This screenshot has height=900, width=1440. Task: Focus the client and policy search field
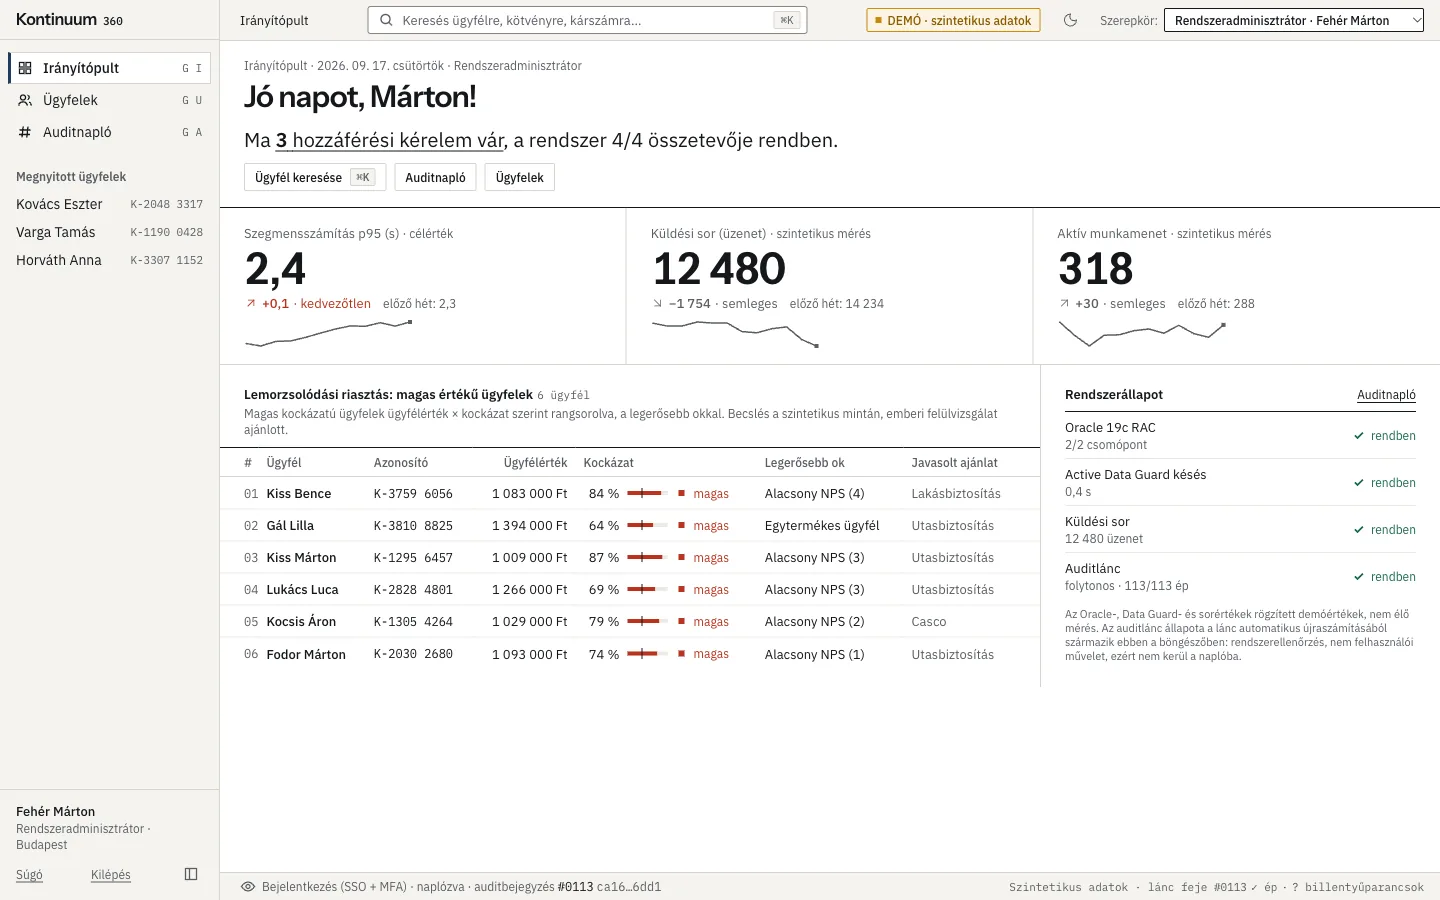pyautogui.click(x=587, y=20)
